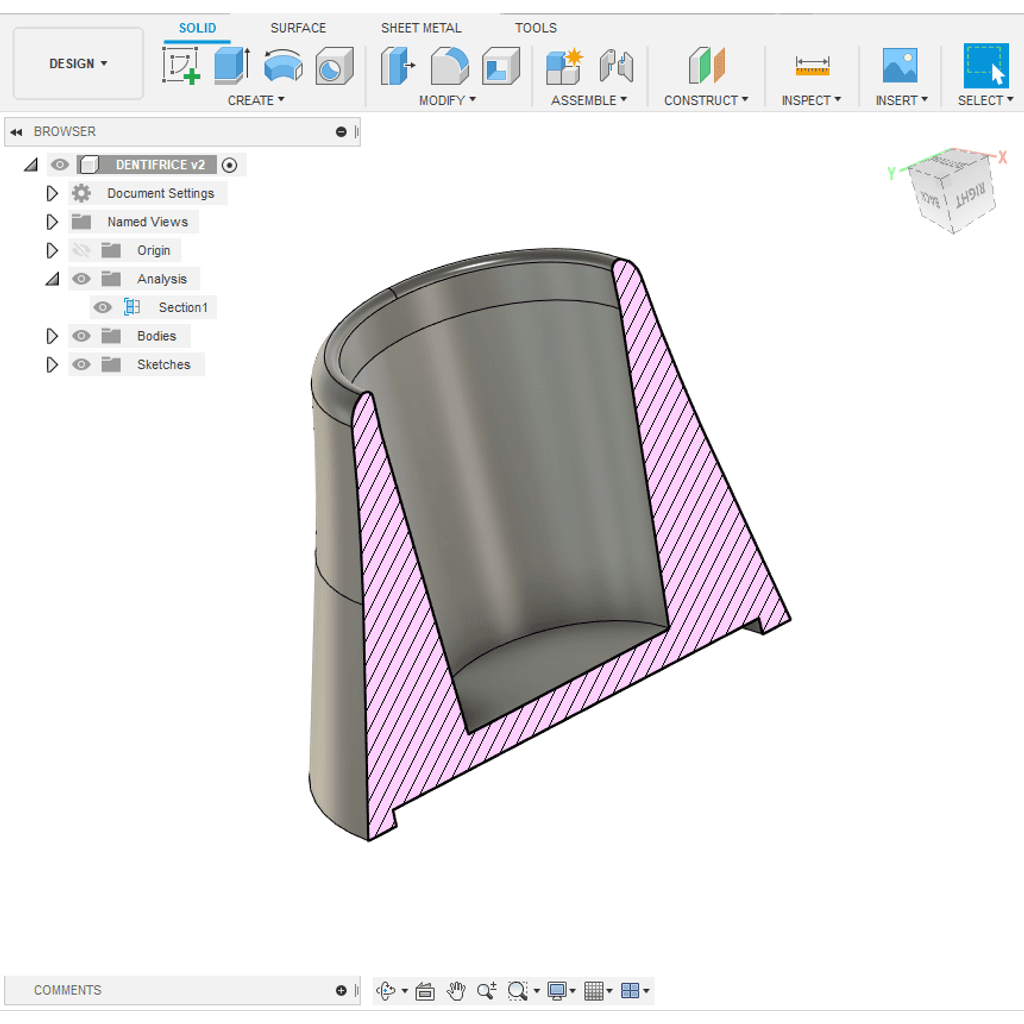Collapse the Analysis folder
The width and height of the screenshot is (1024, 1024).
(52, 279)
